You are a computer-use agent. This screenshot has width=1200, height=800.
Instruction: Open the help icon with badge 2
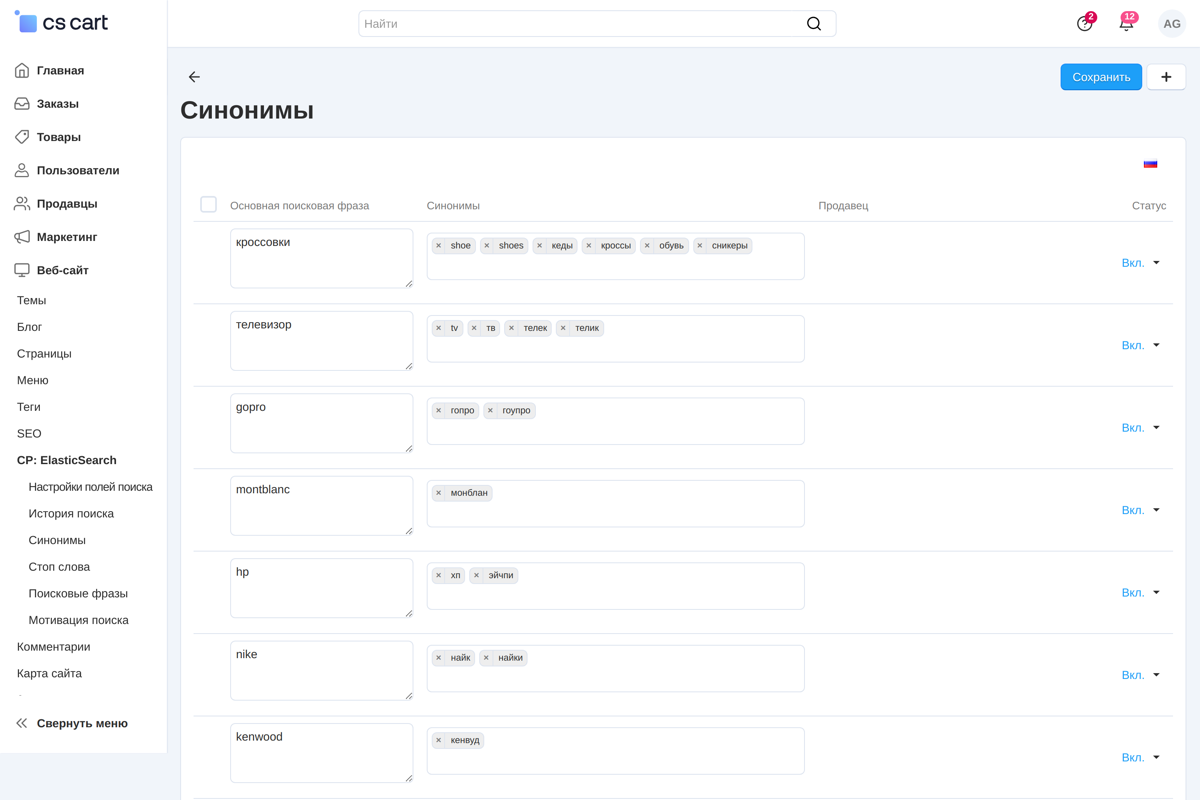click(1085, 24)
